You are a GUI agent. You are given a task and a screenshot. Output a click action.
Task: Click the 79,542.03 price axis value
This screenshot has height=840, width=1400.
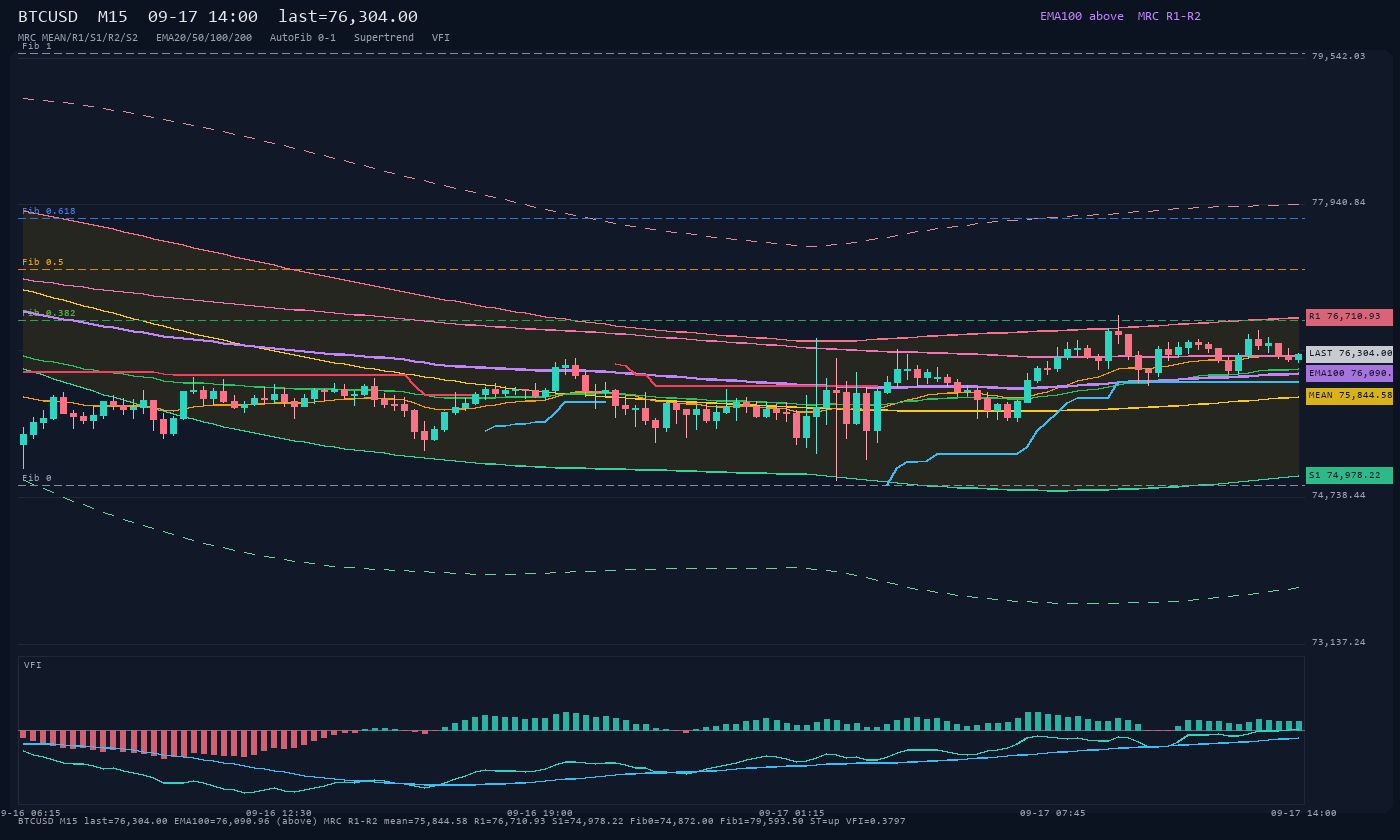[1338, 56]
